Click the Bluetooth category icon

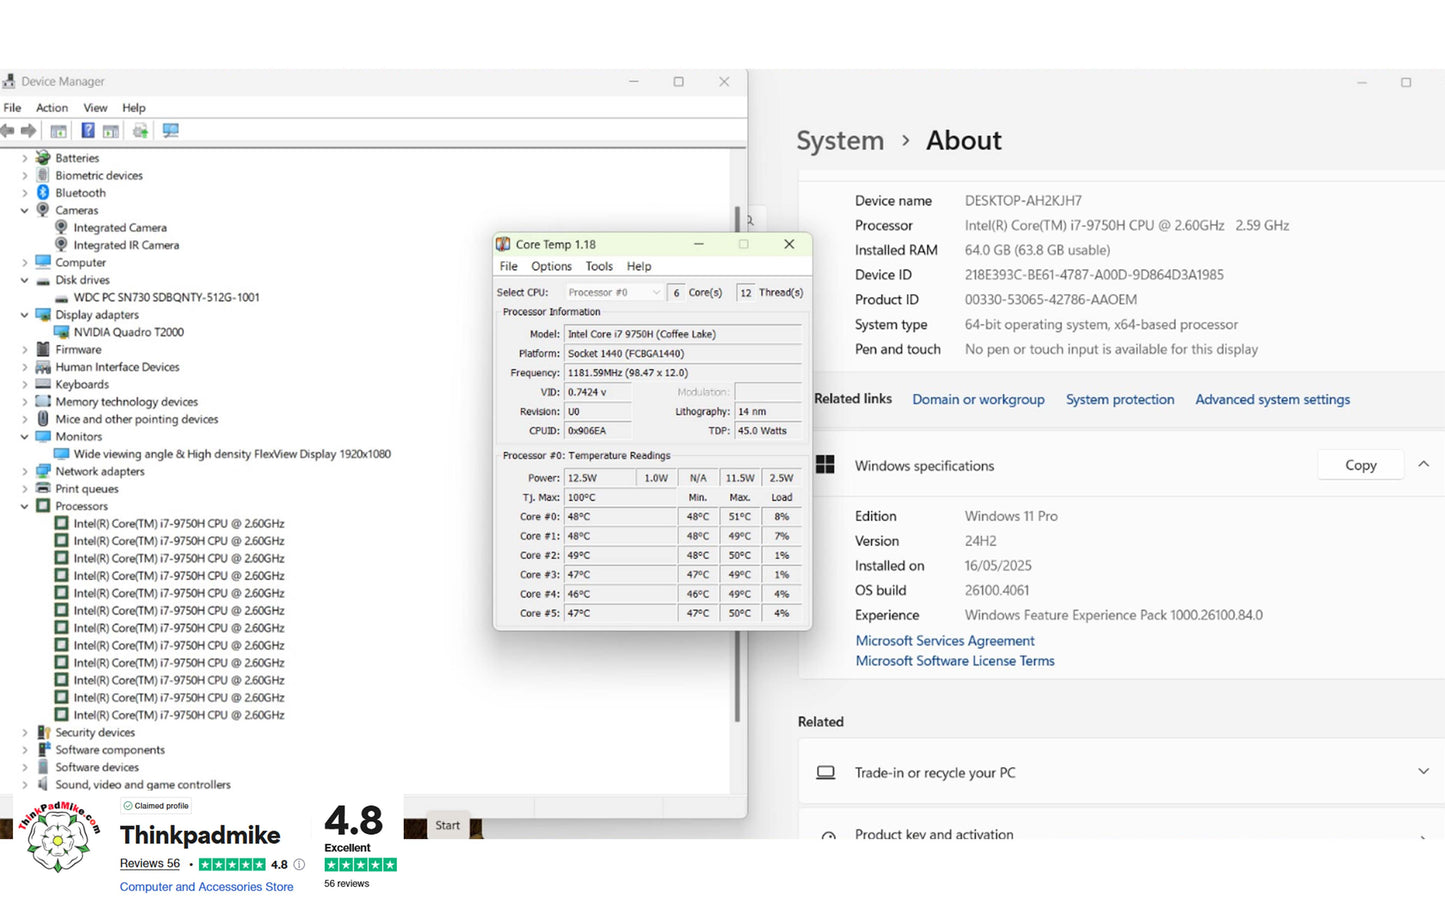(43, 192)
